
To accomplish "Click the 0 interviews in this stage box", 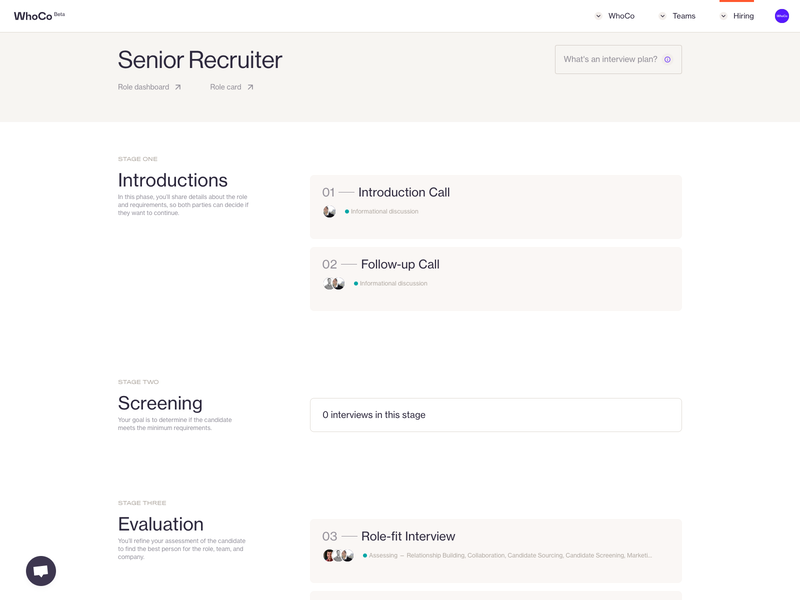I will [495, 415].
